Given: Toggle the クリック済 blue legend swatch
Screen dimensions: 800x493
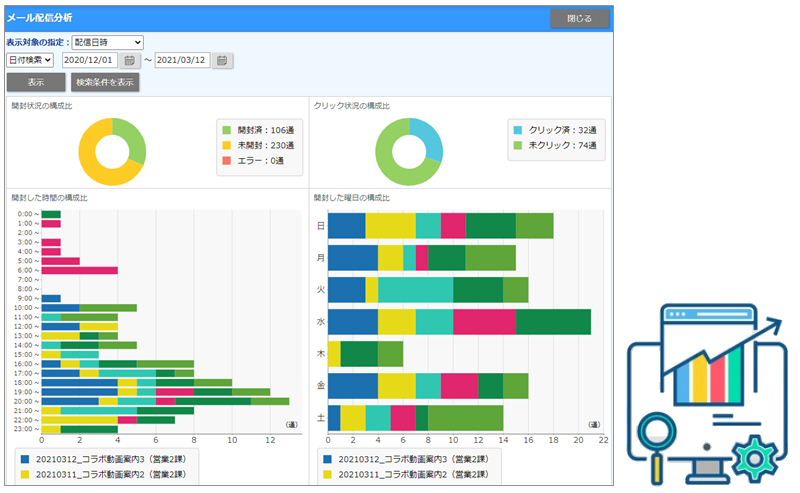Looking at the screenshot, I should (x=517, y=130).
